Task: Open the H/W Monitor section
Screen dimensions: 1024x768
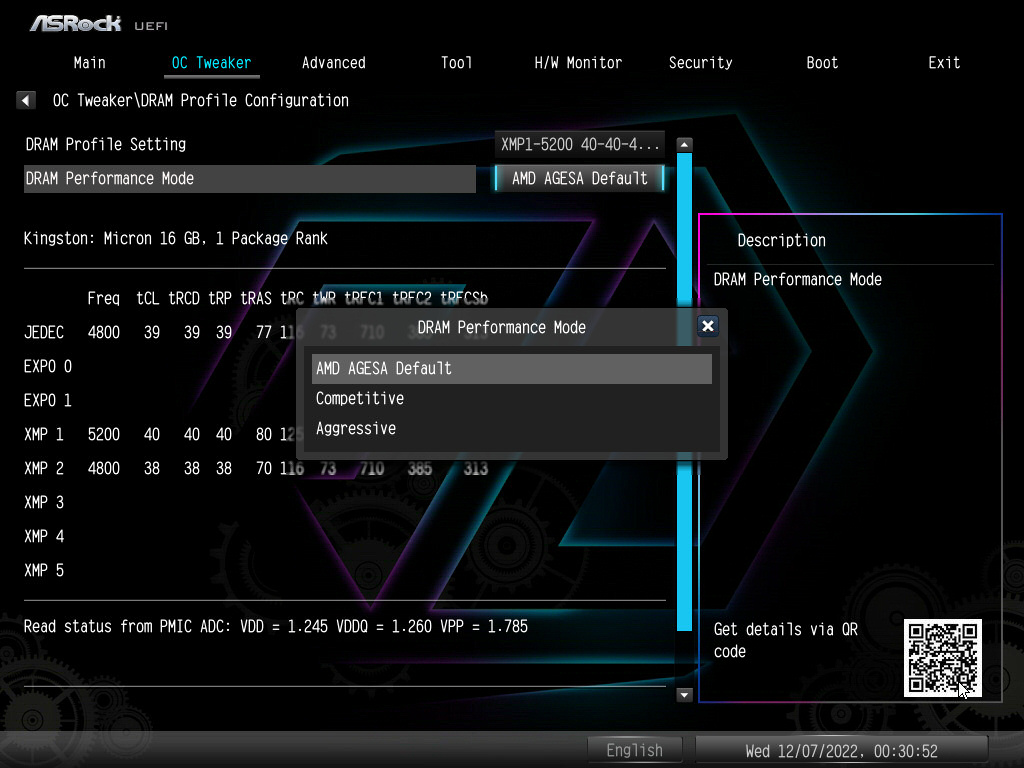Action: (x=578, y=62)
